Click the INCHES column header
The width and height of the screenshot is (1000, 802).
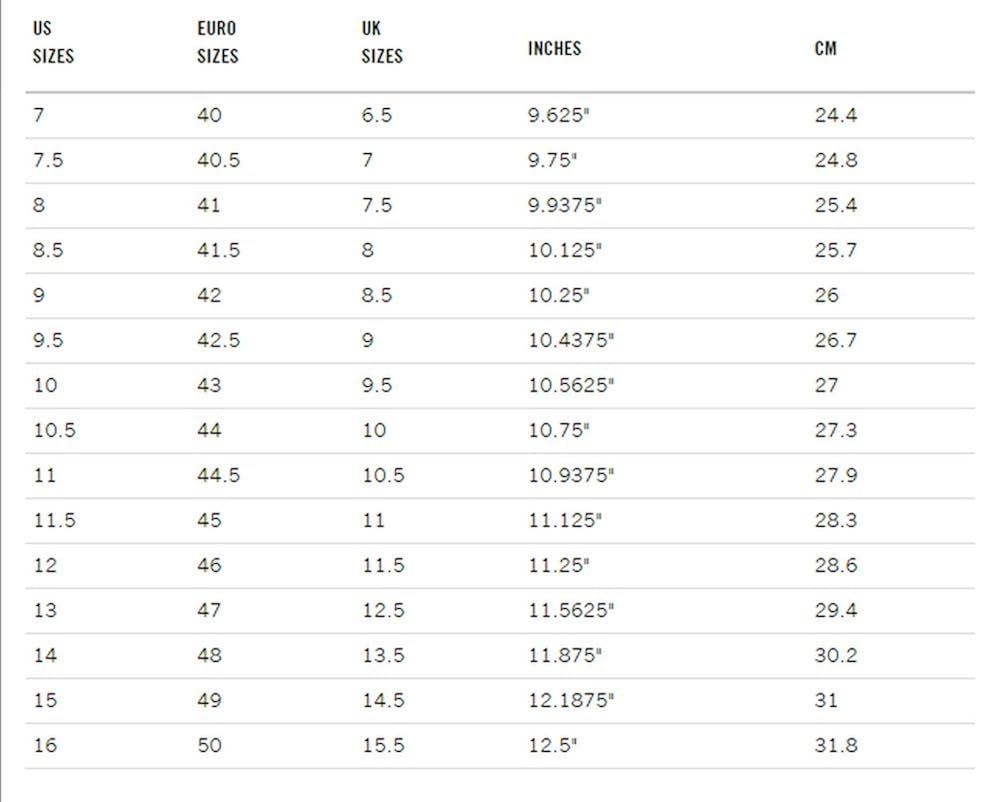click(554, 48)
